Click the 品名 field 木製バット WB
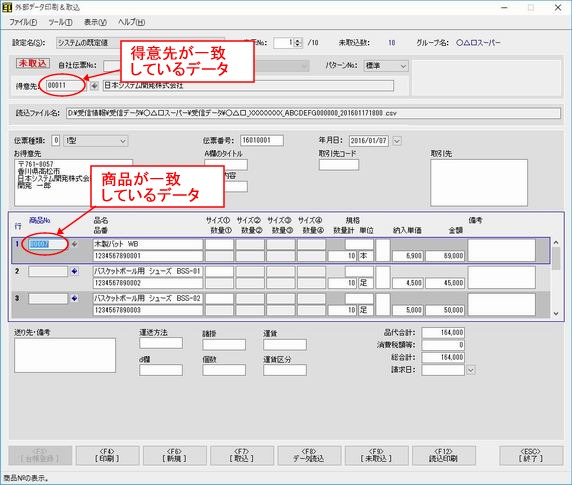 (x=148, y=244)
